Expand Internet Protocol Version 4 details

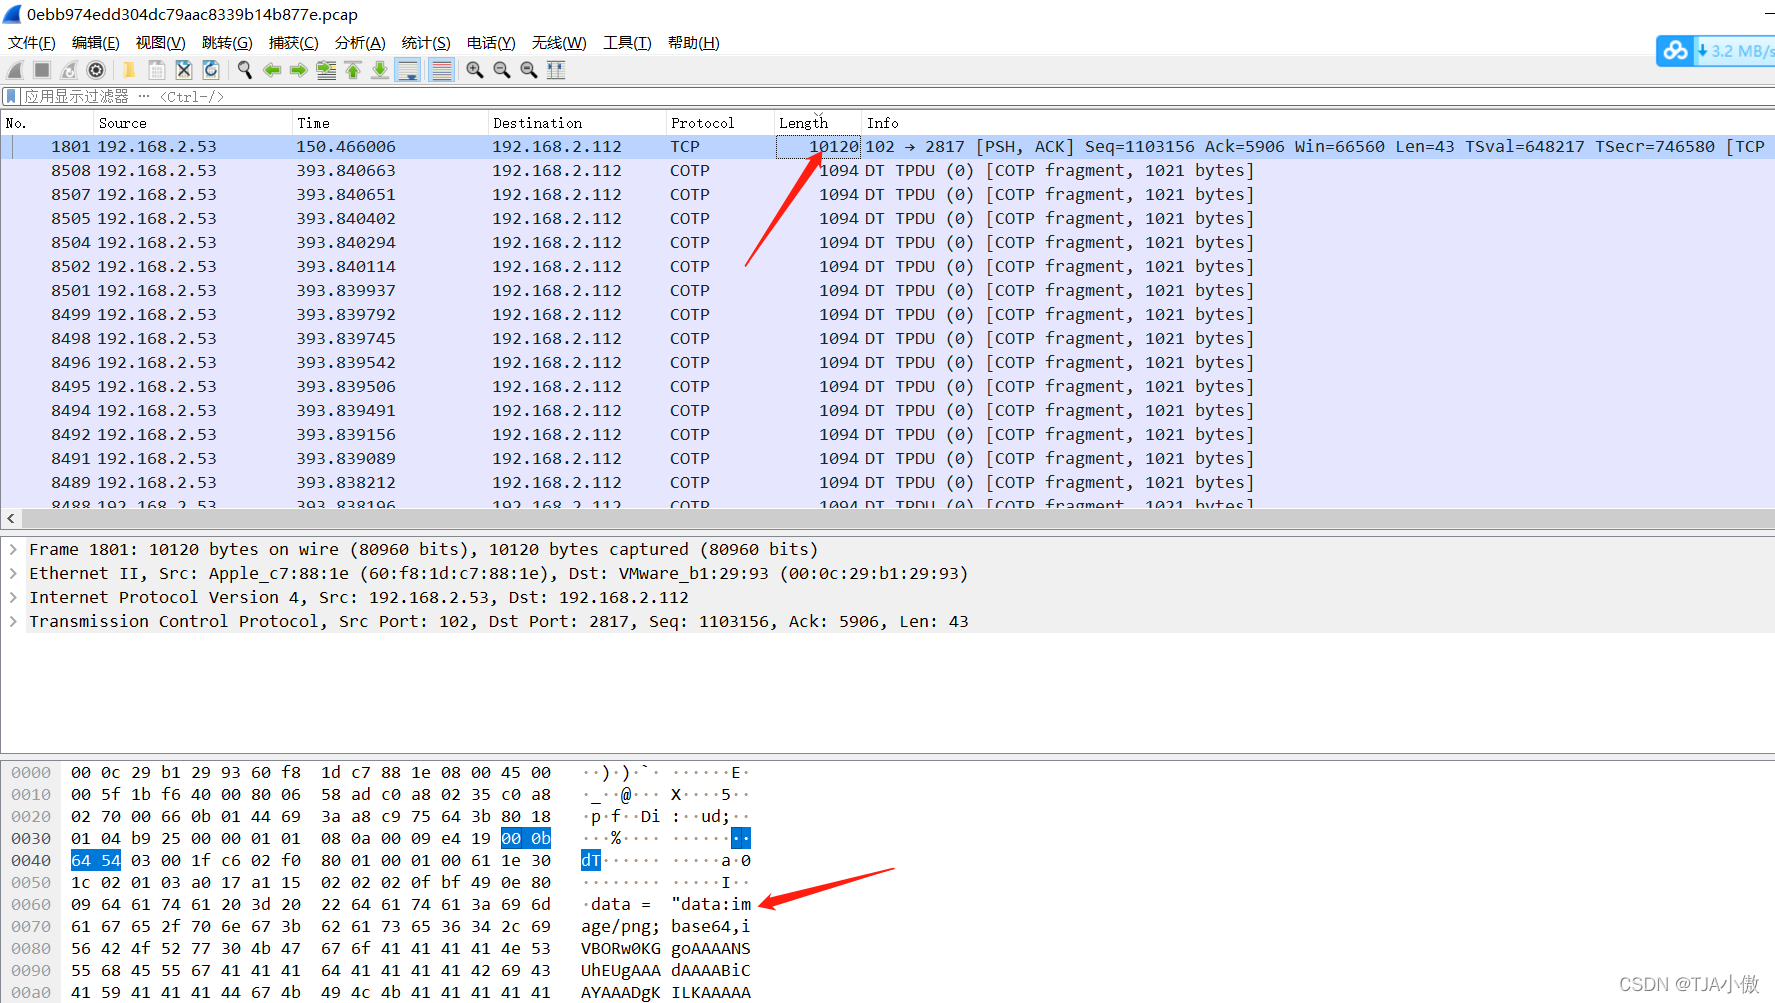[x=13, y=597]
